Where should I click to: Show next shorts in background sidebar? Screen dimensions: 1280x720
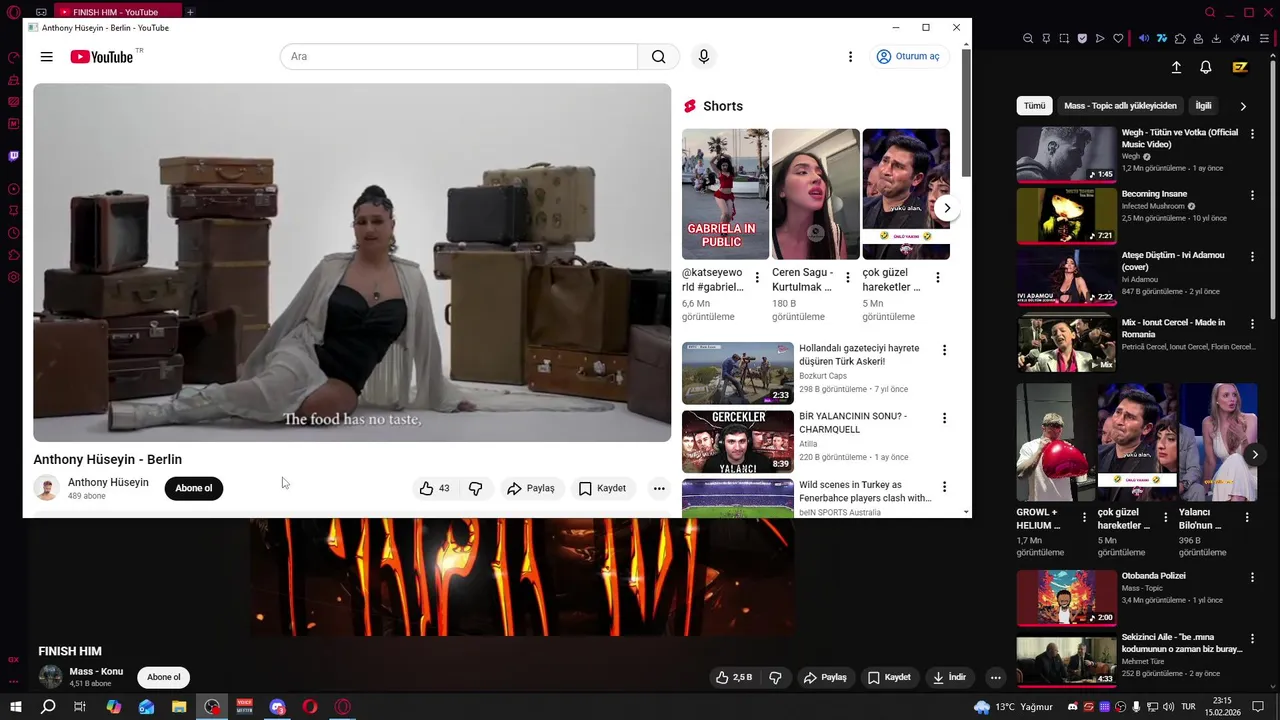[1255, 454]
